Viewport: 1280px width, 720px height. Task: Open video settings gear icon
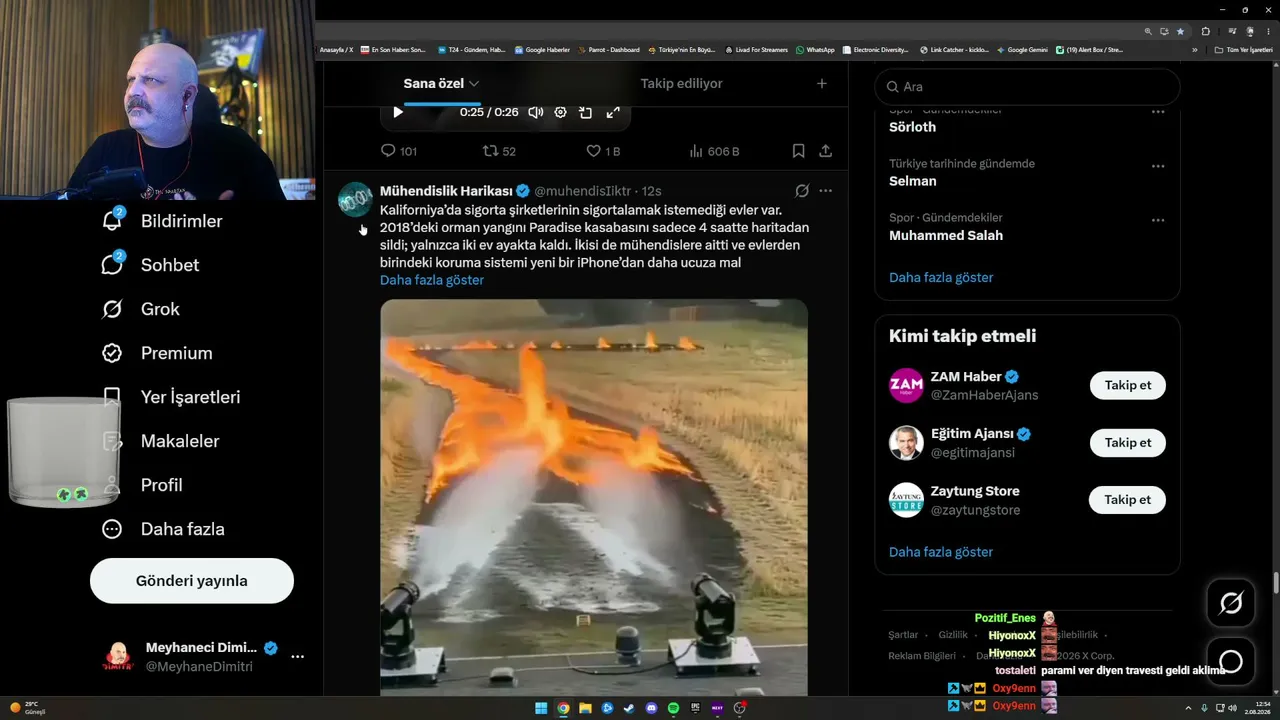[x=560, y=112]
